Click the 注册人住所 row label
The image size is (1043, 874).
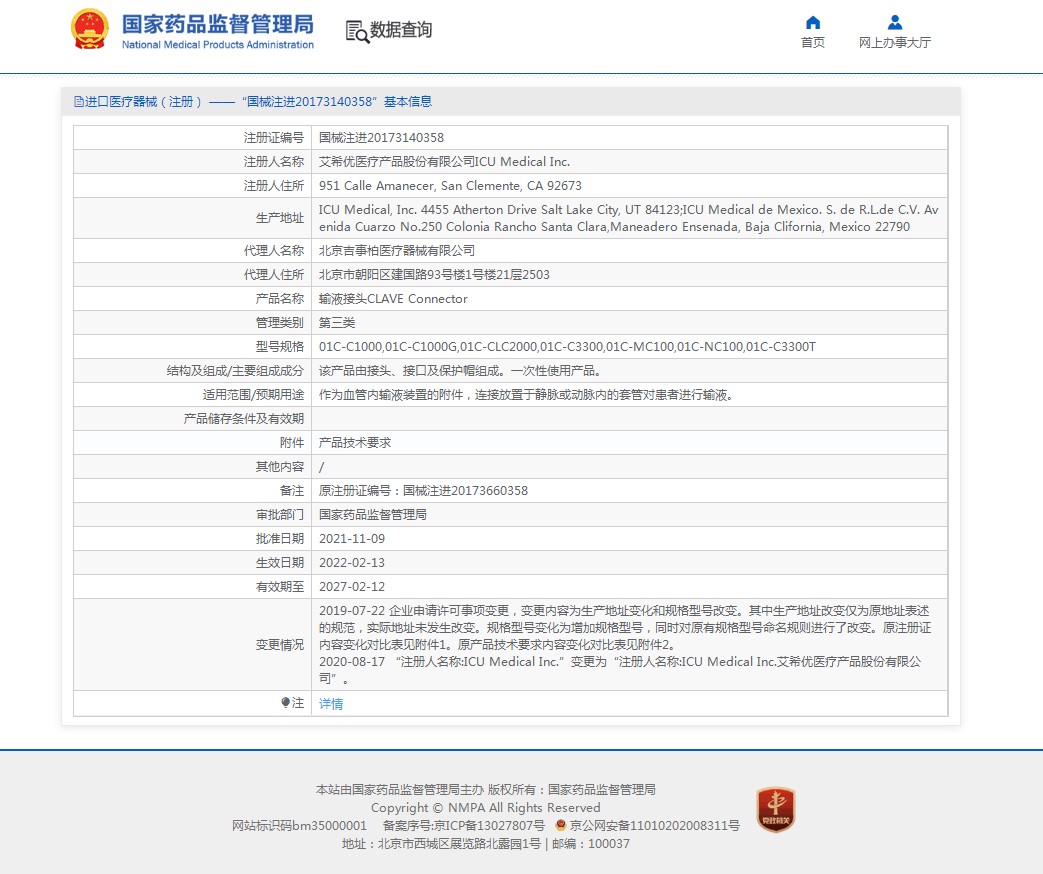pos(273,186)
